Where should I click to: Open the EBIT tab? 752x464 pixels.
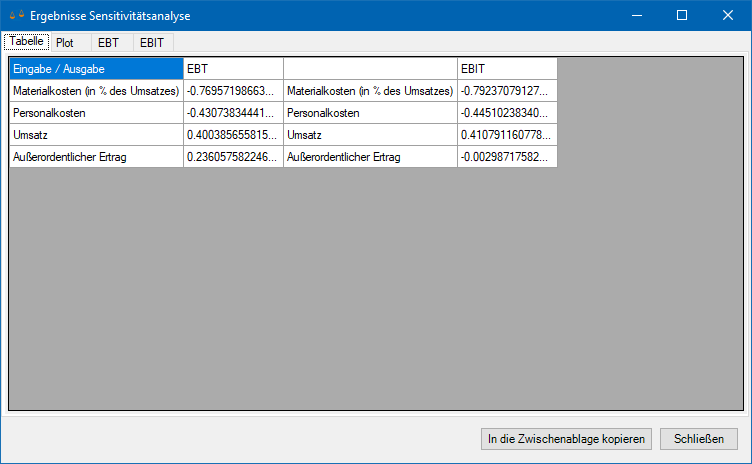pos(153,43)
